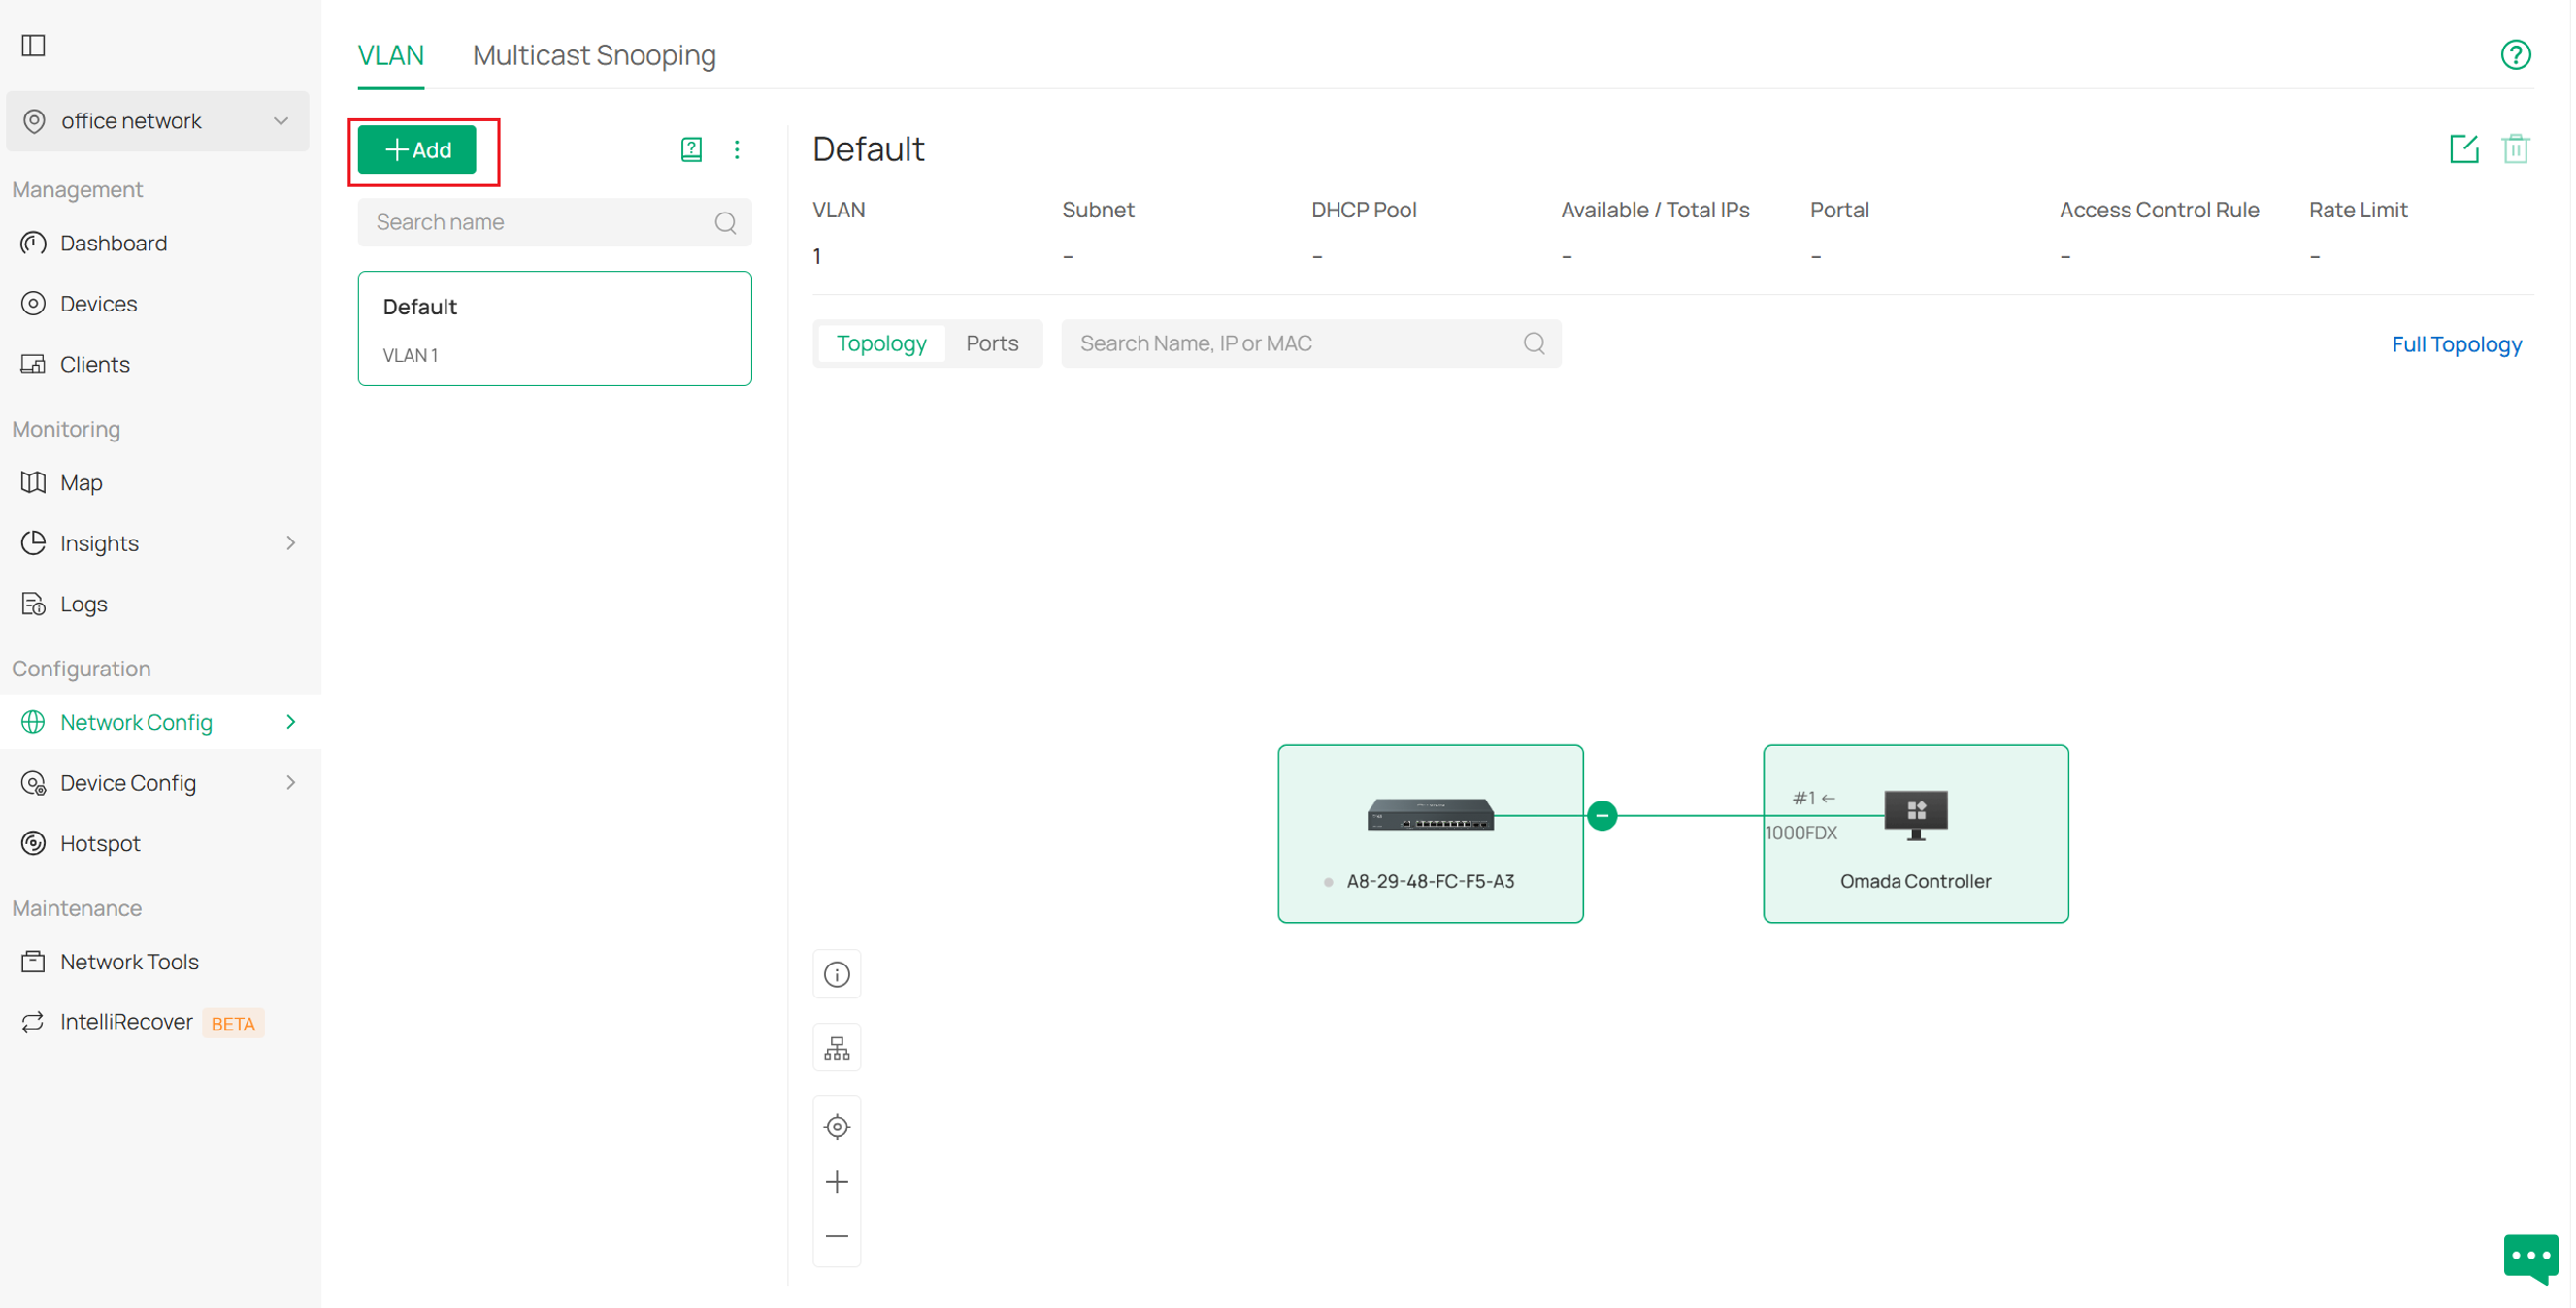Image resolution: width=2576 pixels, height=1308 pixels.
Task: Switch to the Multicast Snooping tab
Action: [x=594, y=55]
